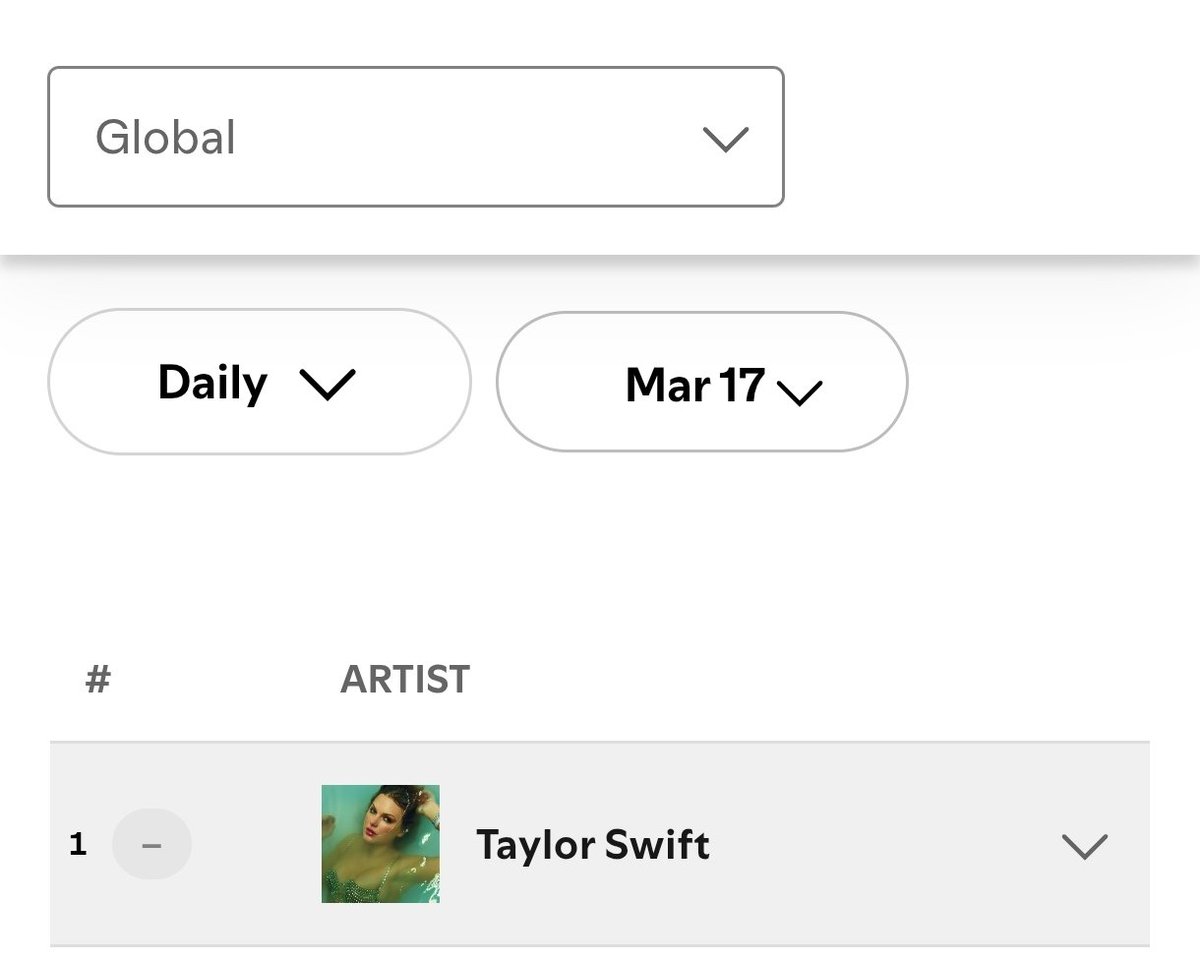The image size is (1200, 963).
Task: Click the "Mar 17" date text
Action: [695, 385]
